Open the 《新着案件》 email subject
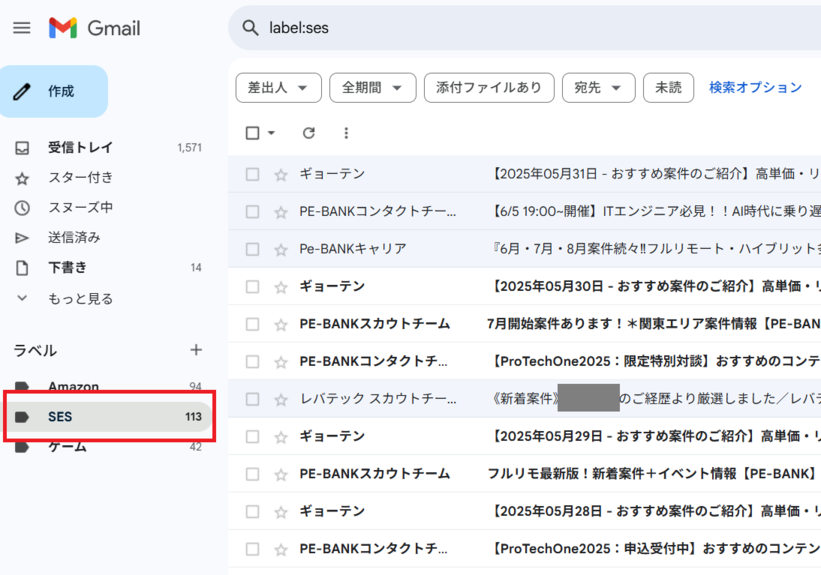Viewport: 821px width, 575px height. 654,399
